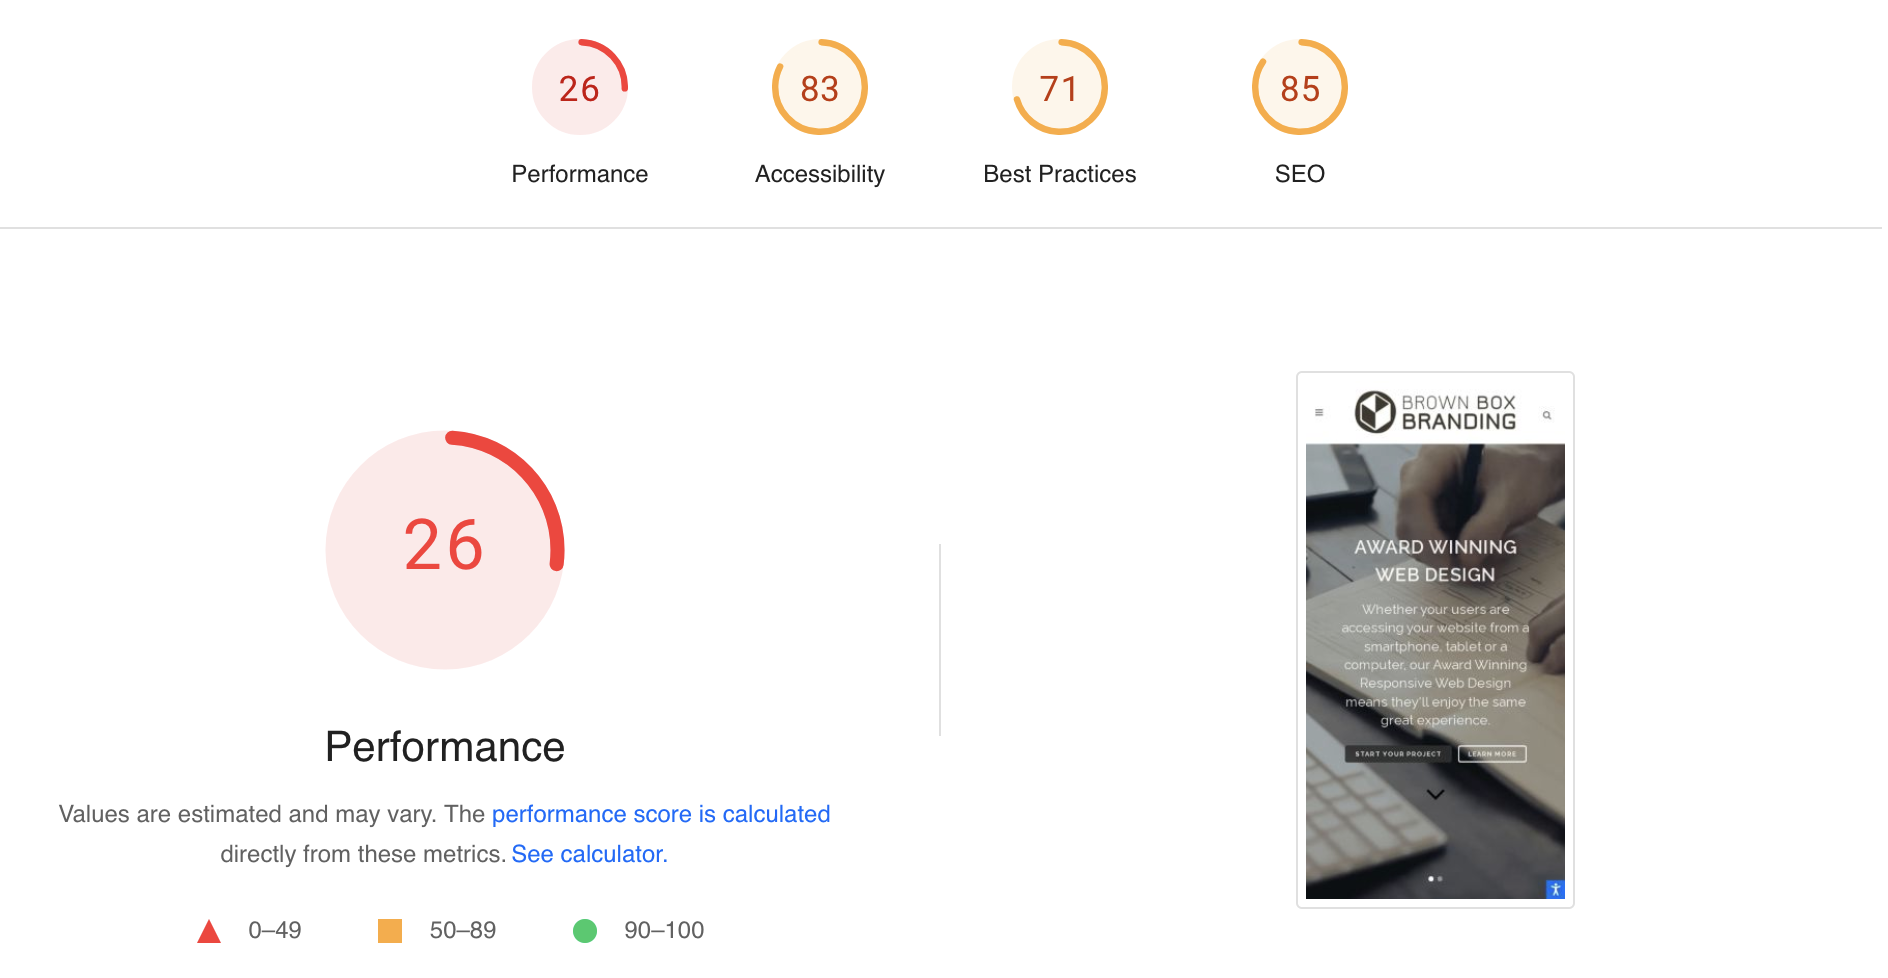Open the website screenshot thumbnail hero image
This screenshot has height=978, width=1888.
point(1435,670)
